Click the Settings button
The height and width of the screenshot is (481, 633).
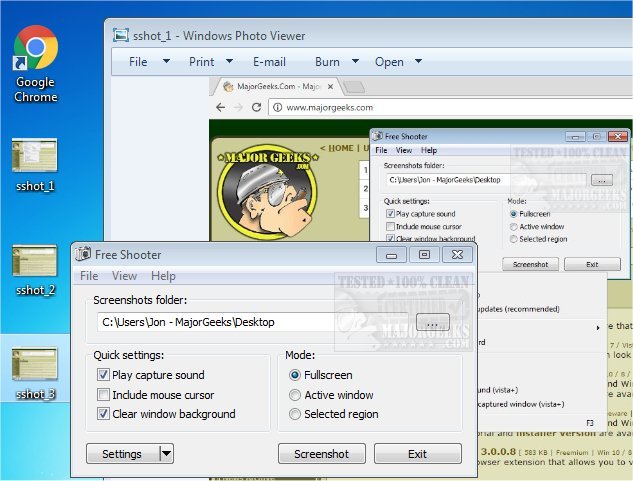coord(122,454)
